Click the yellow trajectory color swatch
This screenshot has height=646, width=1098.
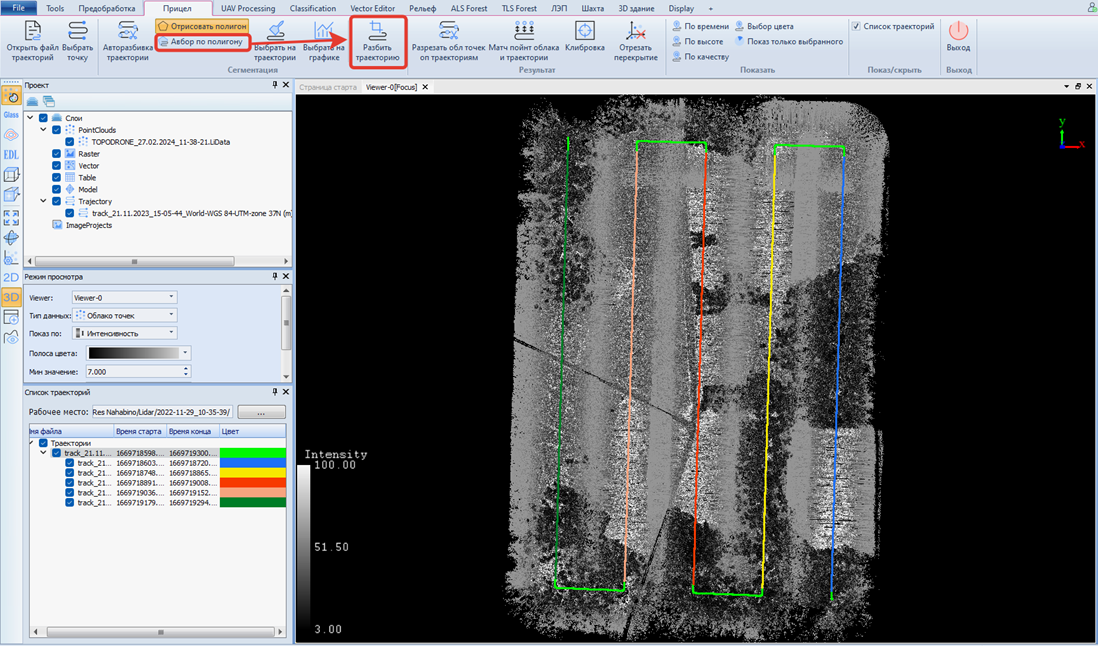(253, 473)
